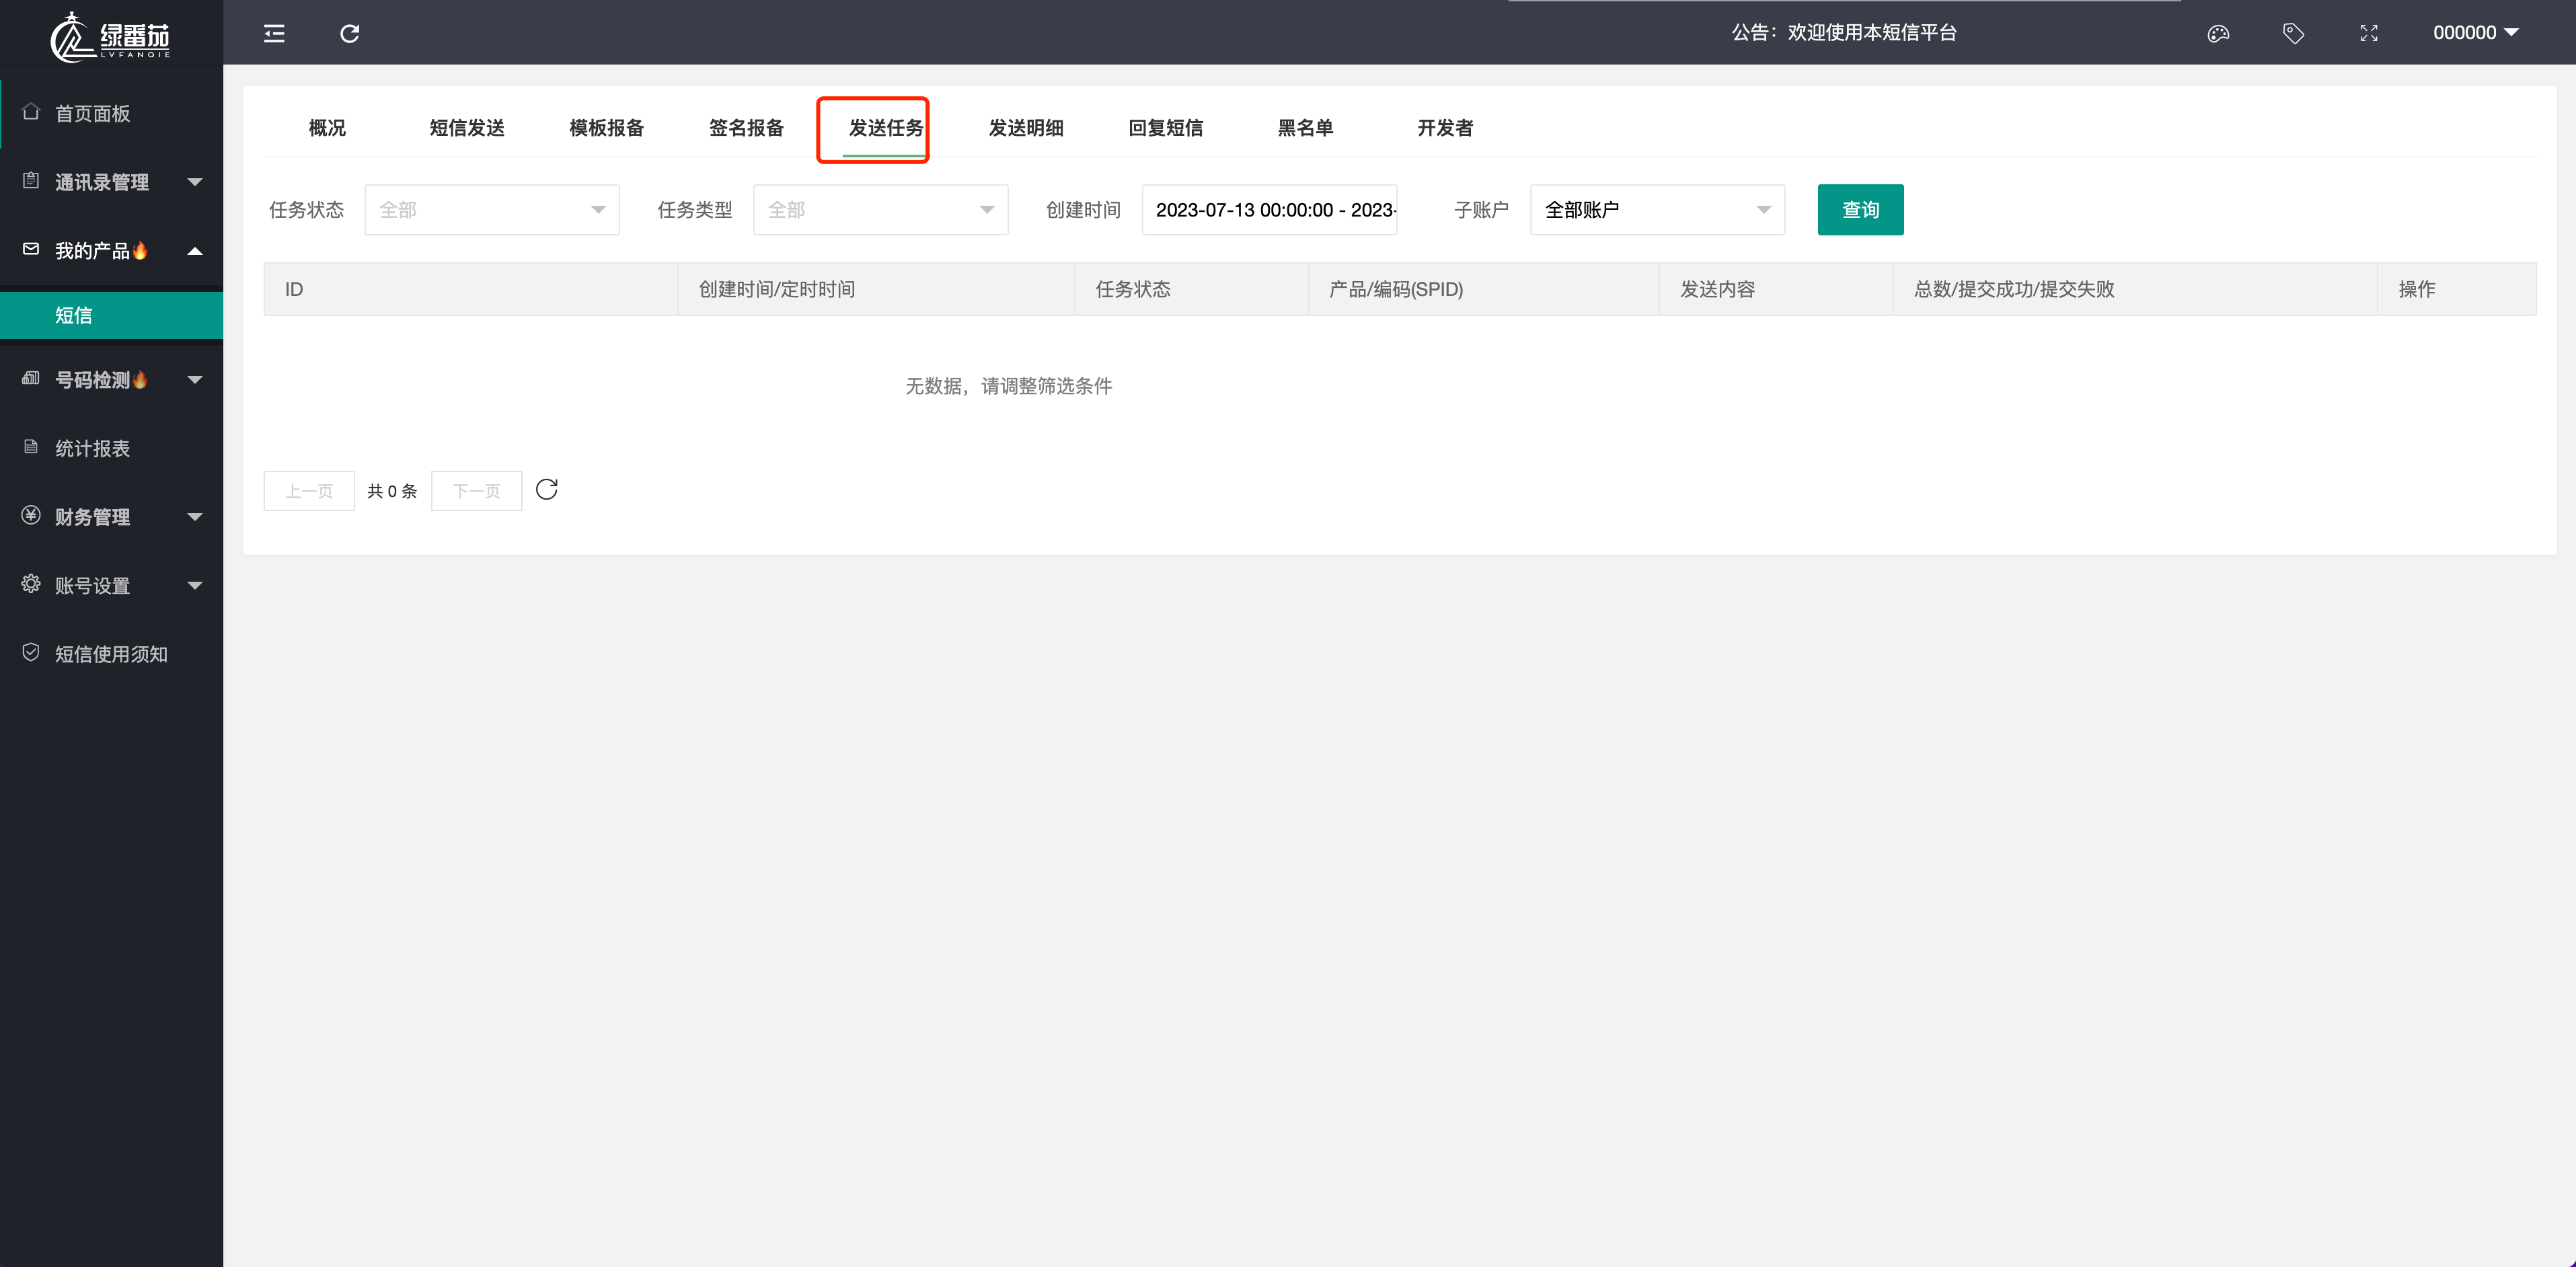The height and width of the screenshot is (1267, 2576).
Task: Click the refresh icon in the top bar
Action: [349, 33]
